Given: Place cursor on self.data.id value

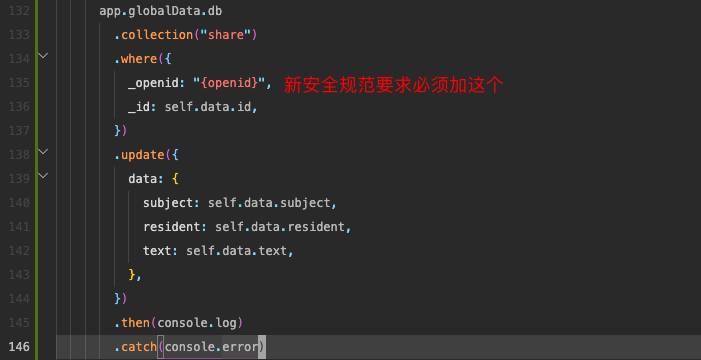Looking at the screenshot, I should (208, 107).
